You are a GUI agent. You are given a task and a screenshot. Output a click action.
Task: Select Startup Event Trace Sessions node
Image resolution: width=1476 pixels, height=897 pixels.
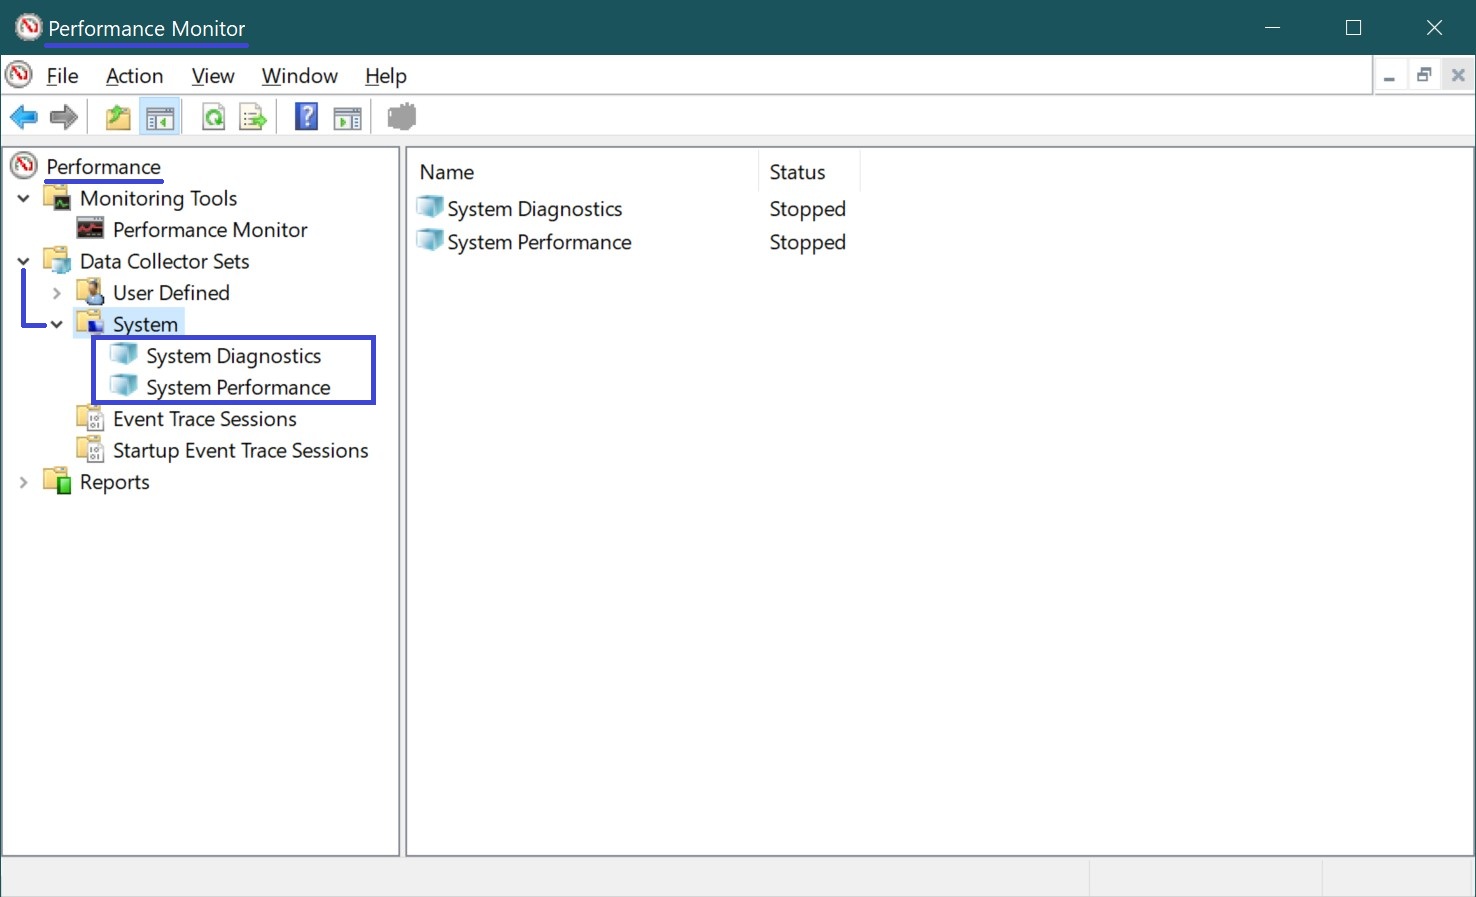(241, 451)
